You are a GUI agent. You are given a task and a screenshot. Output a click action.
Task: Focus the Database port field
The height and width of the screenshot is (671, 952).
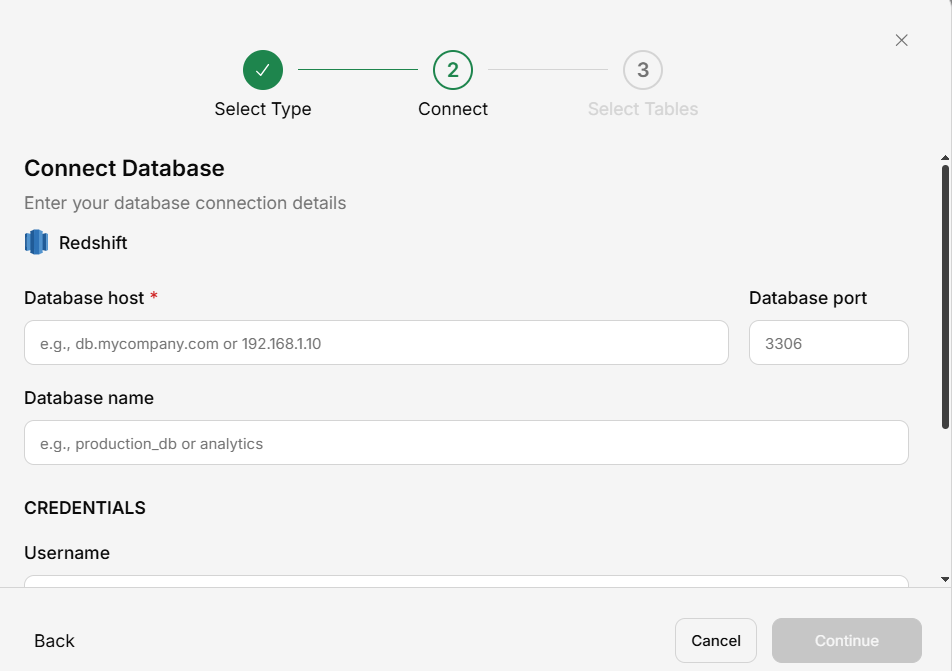click(828, 343)
